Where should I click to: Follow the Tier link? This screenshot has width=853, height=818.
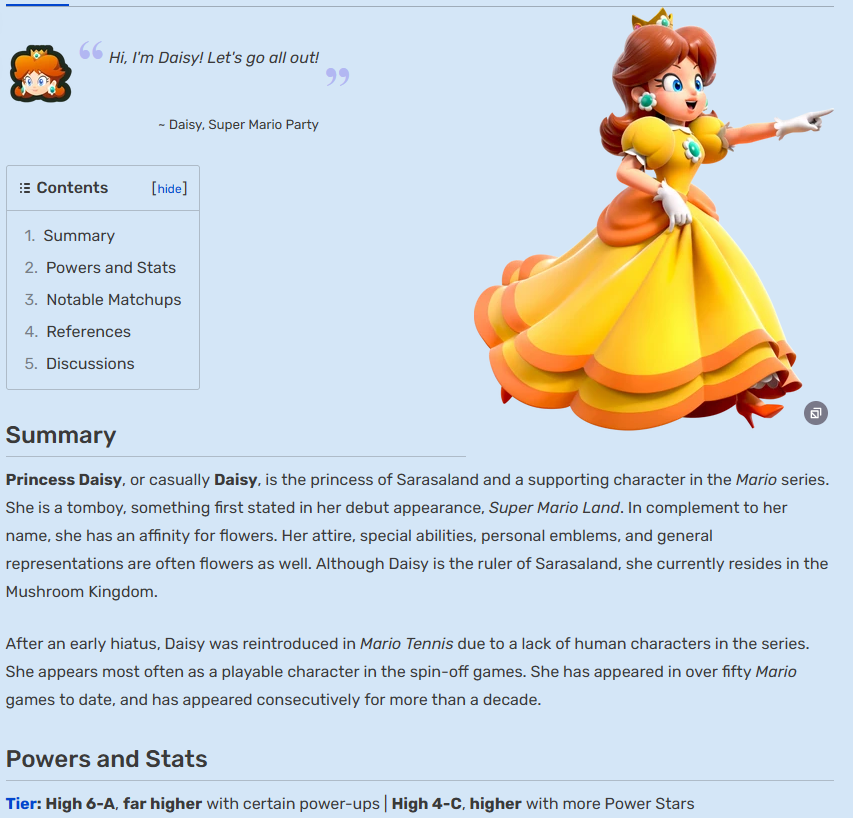[23, 803]
